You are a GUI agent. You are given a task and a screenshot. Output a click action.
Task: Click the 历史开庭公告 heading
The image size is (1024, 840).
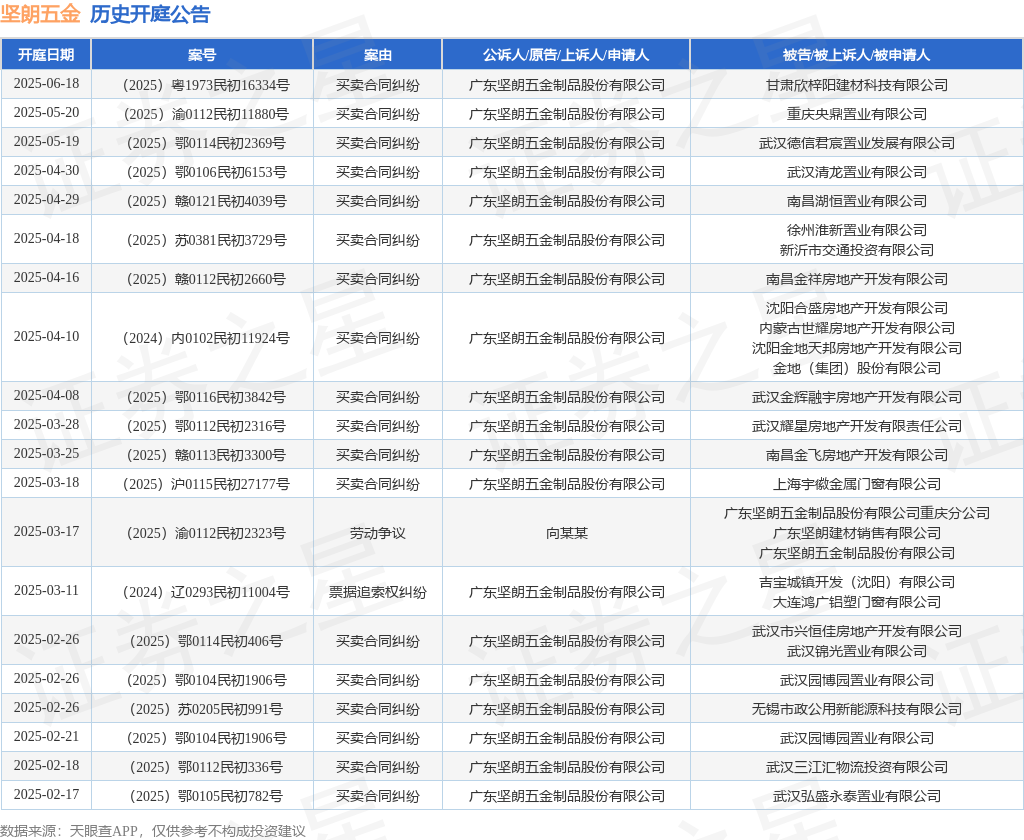click(x=150, y=14)
